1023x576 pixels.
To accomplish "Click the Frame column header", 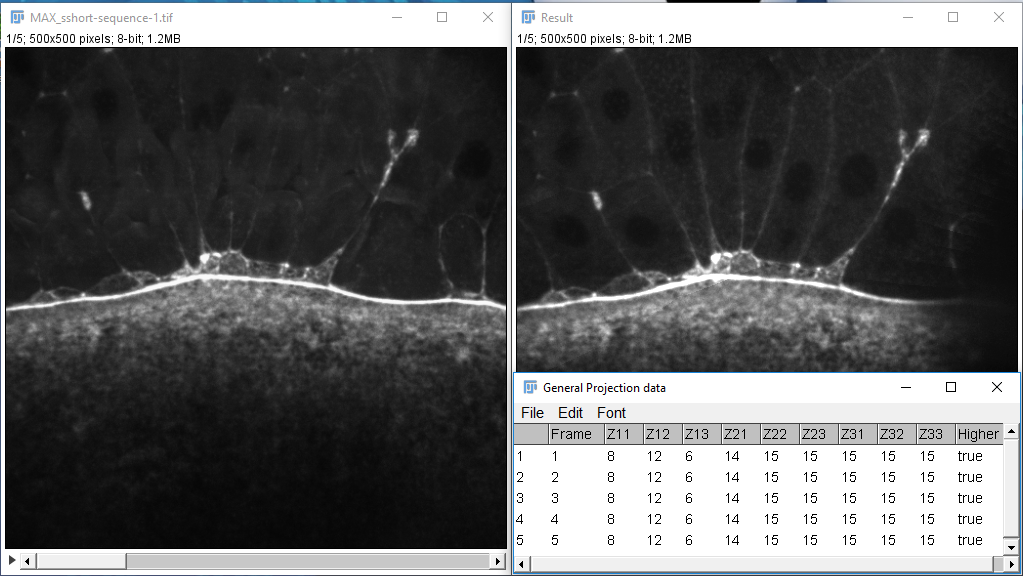I will click(571, 434).
